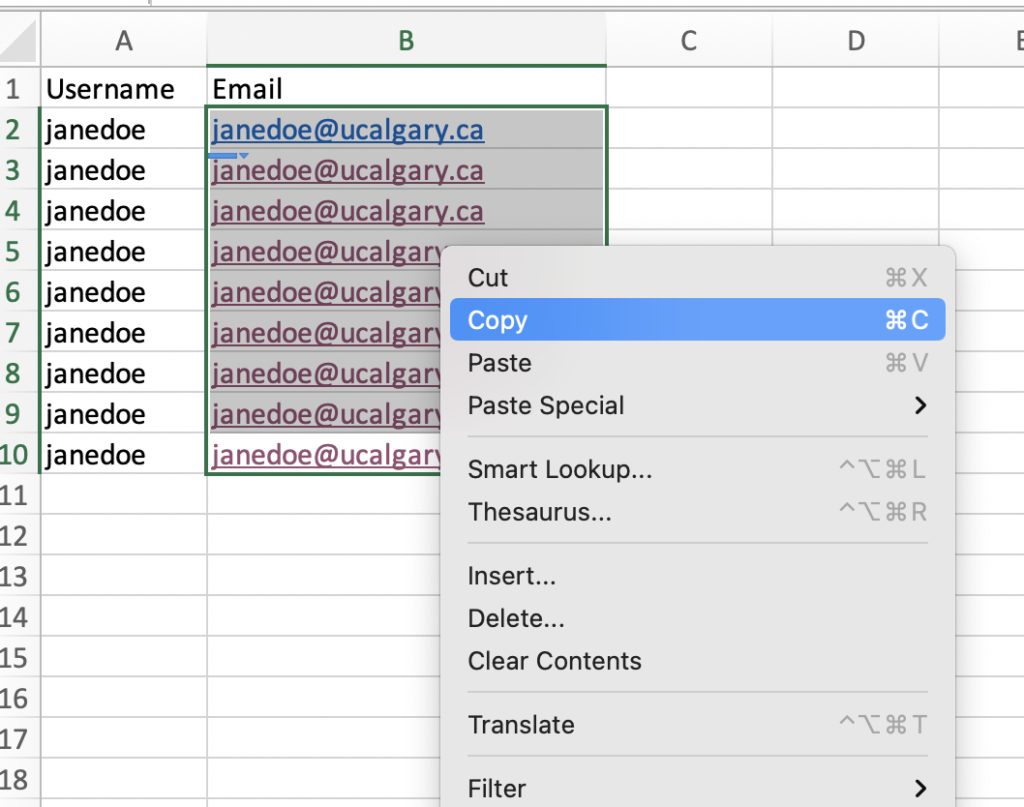Select column B header

(406, 40)
